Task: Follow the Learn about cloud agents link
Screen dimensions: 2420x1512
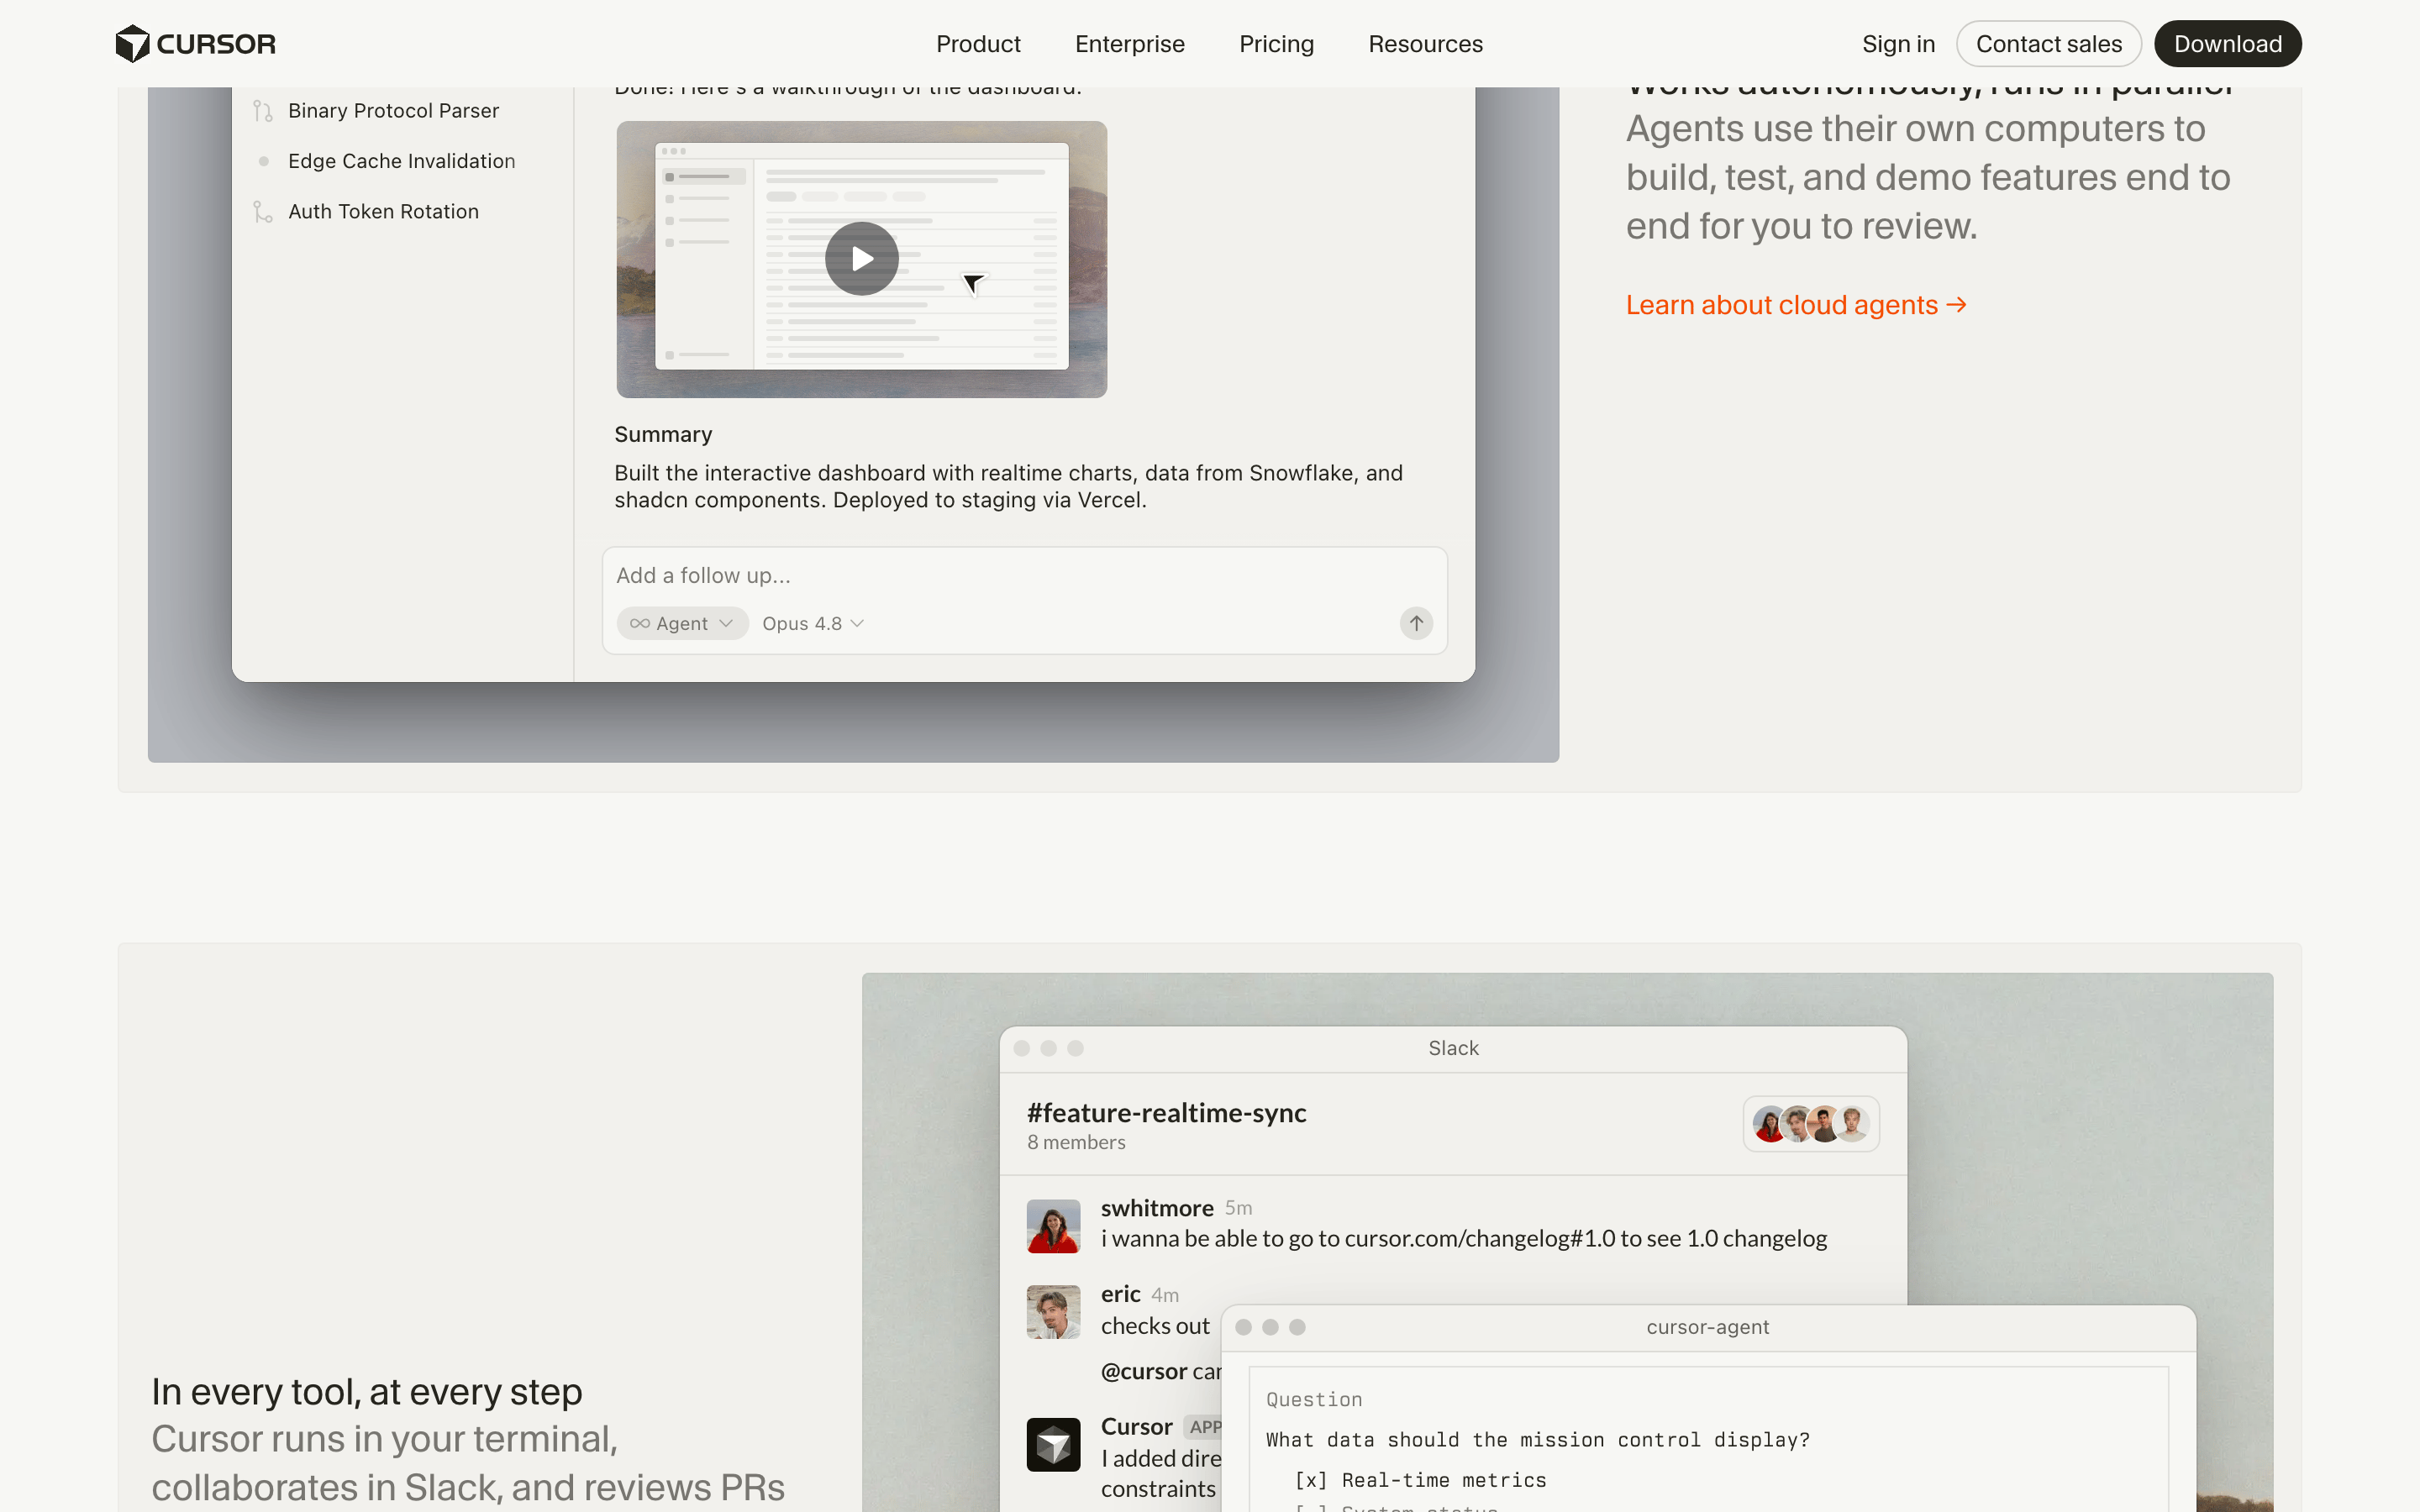Action: tap(1796, 305)
